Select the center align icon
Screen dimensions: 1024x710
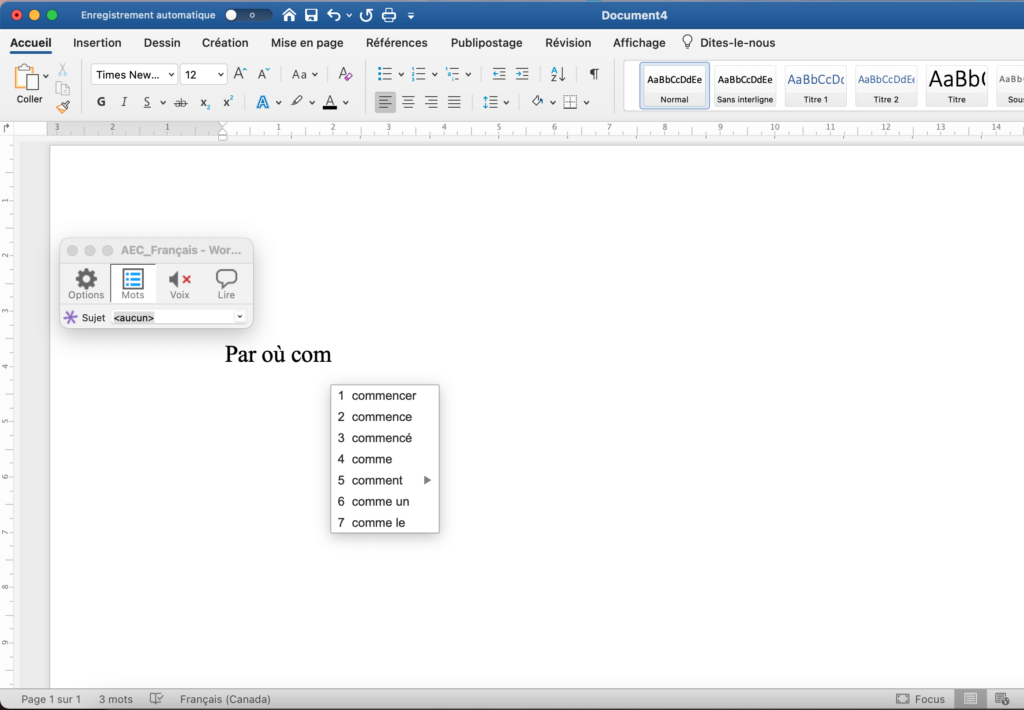point(408,102)
